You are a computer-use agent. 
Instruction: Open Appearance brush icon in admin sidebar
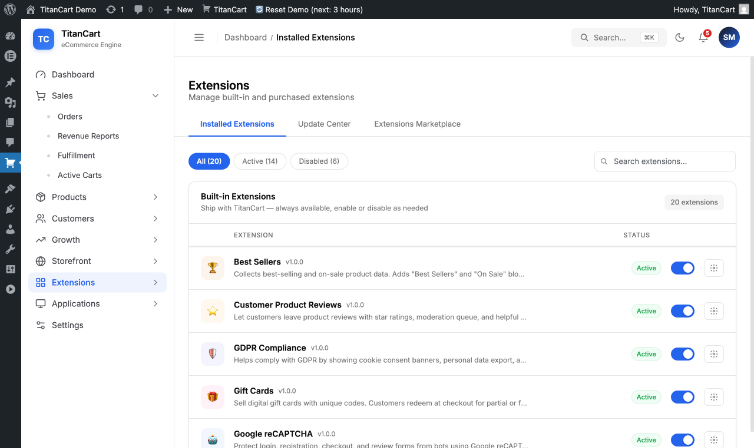pos(10,188)
